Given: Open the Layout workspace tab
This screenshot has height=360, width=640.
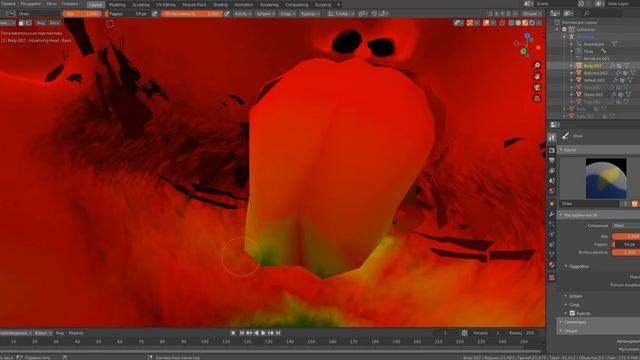Looking at the screenshot, I should point(96,4).
